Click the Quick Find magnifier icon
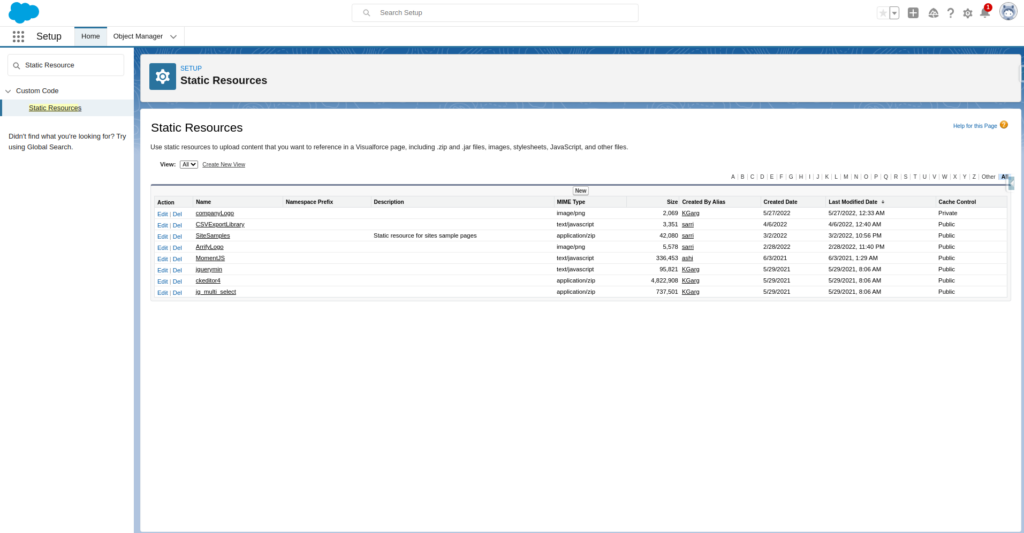The width and height of the screenshot is (1024, 533). click(x=16, y=65)
